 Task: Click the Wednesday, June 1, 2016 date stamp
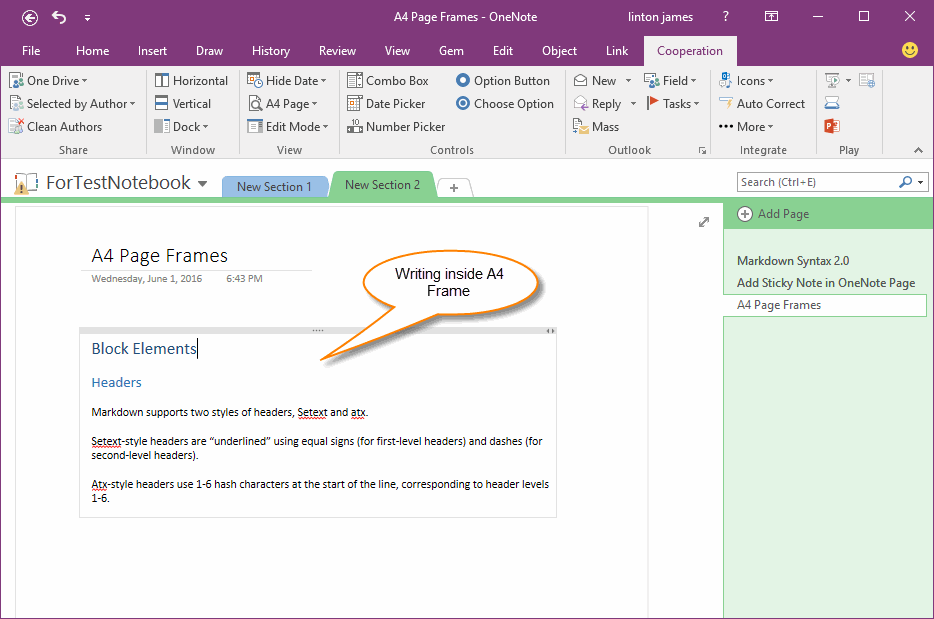[147, 279]
